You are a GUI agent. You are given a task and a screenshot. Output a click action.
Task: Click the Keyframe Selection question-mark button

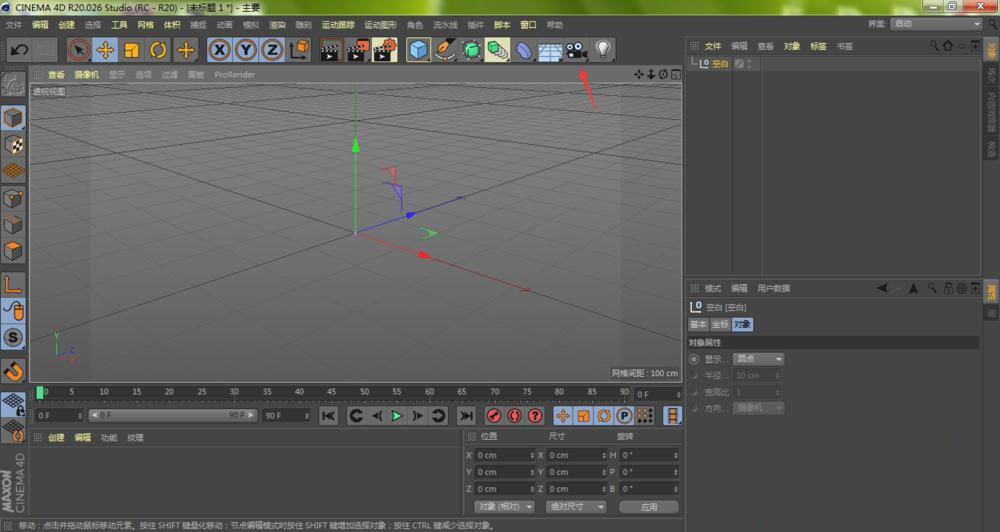point(535,416)
